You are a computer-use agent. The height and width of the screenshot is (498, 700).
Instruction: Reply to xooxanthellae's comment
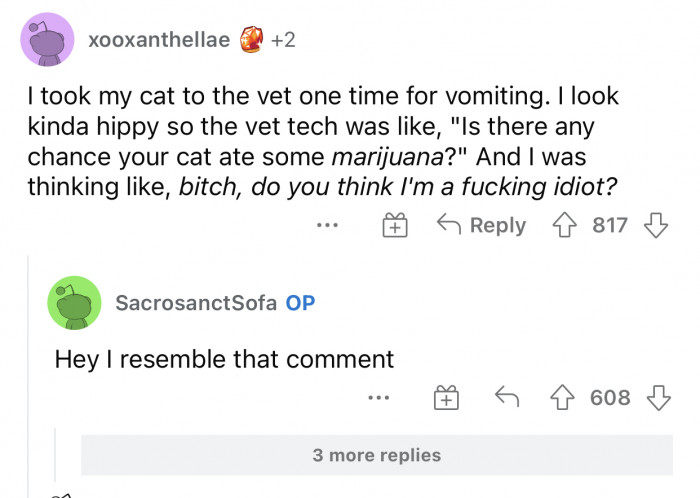pyautogui.click(x=482, y=226)
